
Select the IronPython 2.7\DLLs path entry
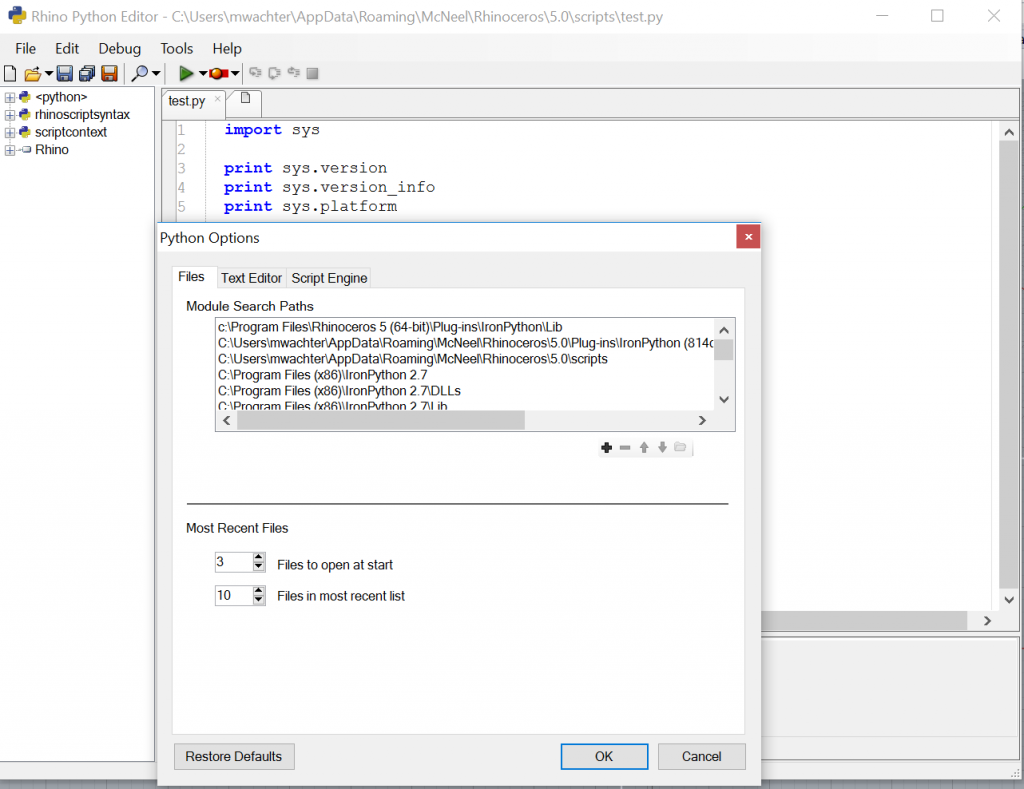coord(339,391)
